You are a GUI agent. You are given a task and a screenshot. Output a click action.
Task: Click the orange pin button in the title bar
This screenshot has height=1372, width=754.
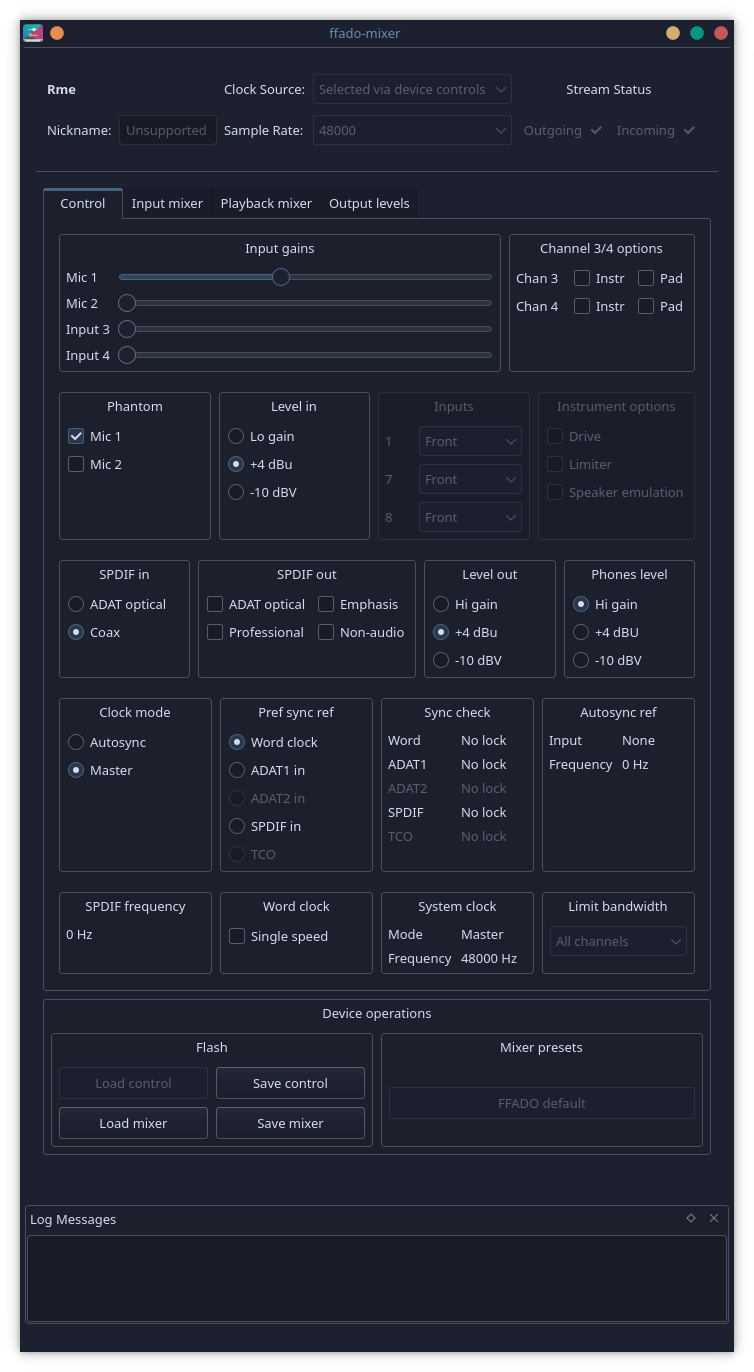pyautogui.click(x=57, y=33)
